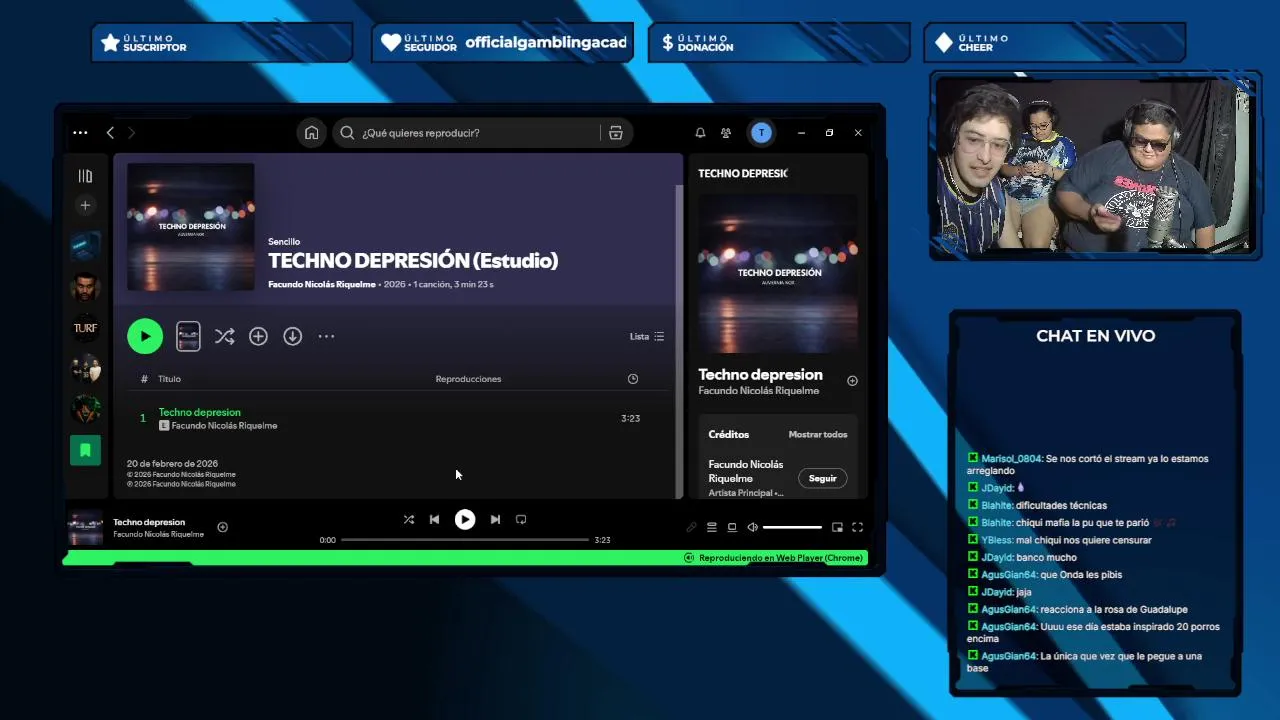This screenshot has height=720, width=1280.
Task: Click the main content vertical scrollbar
Action: (x=680, y=340)
